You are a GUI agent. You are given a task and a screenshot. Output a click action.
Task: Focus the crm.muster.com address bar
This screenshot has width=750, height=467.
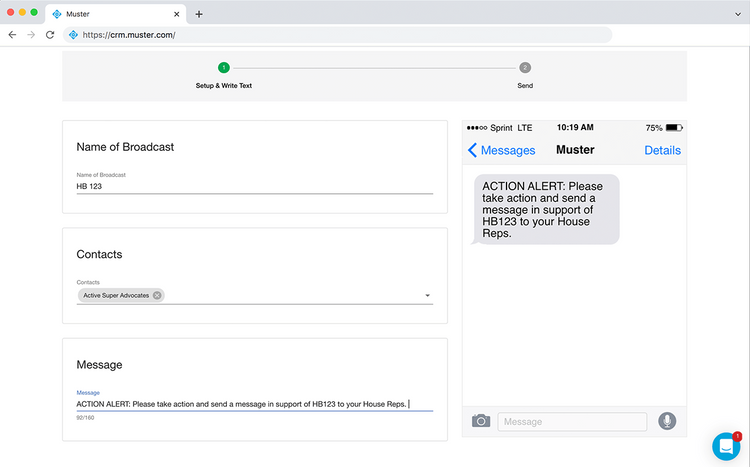pos(337,35)
